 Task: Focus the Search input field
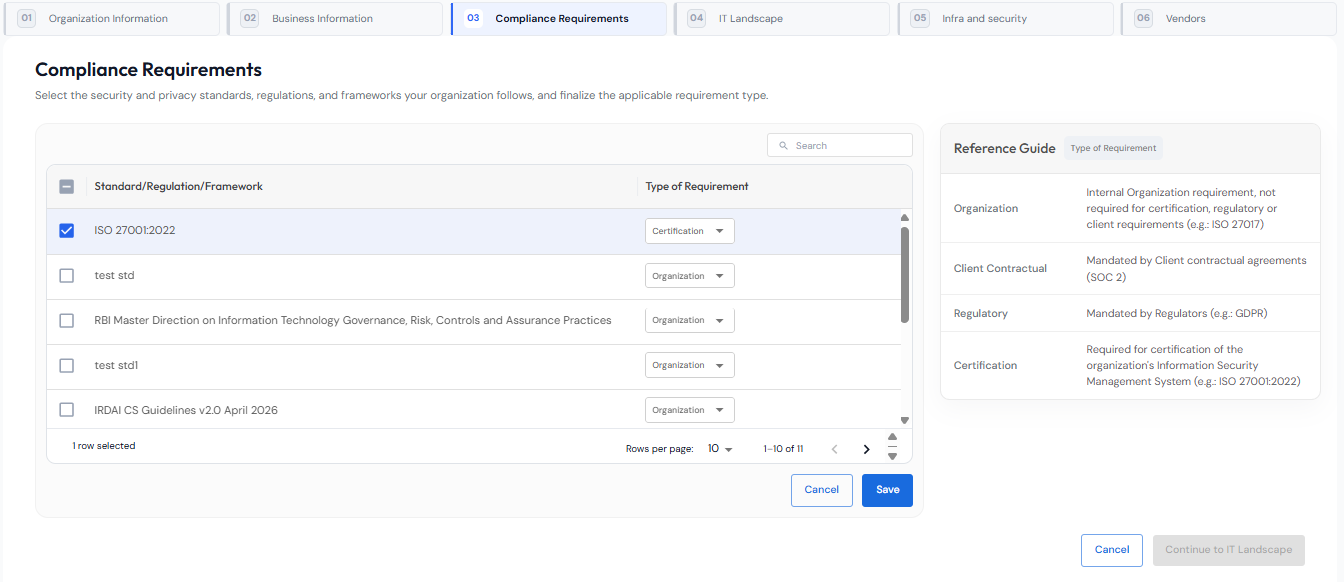coord(840,146)
